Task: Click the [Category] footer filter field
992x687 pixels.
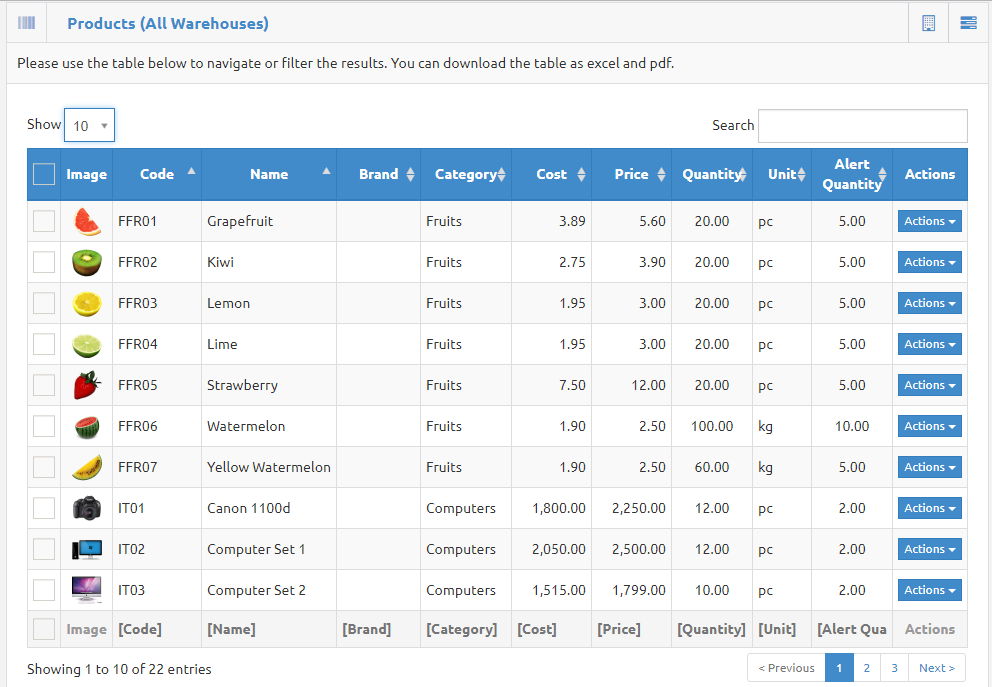Action: (x=466, y=629)
